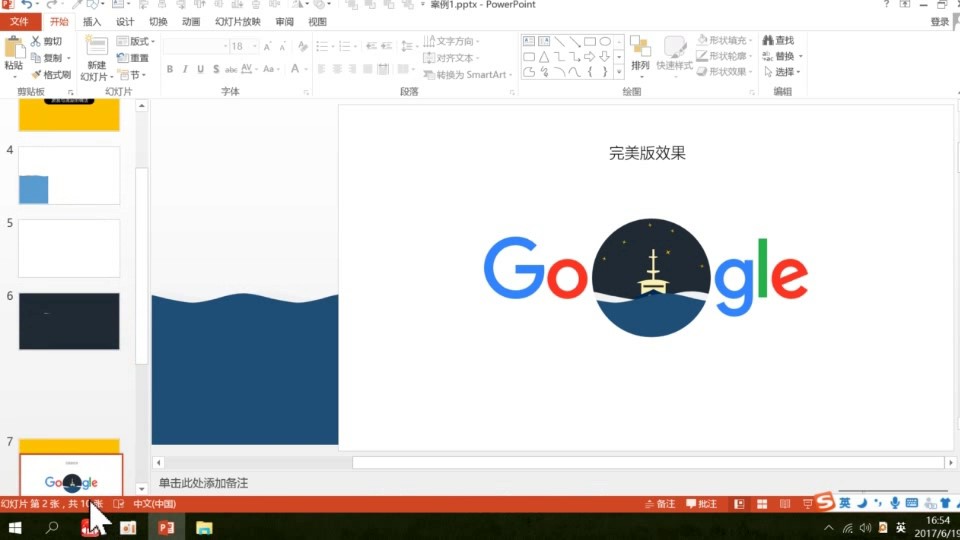Toggle numbered list
The height and width of the screenshot is (540, 960).
pyautogui.click(x=347, y=47)
